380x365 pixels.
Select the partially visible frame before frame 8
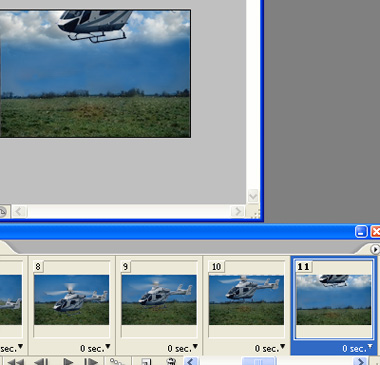(11, 300)
